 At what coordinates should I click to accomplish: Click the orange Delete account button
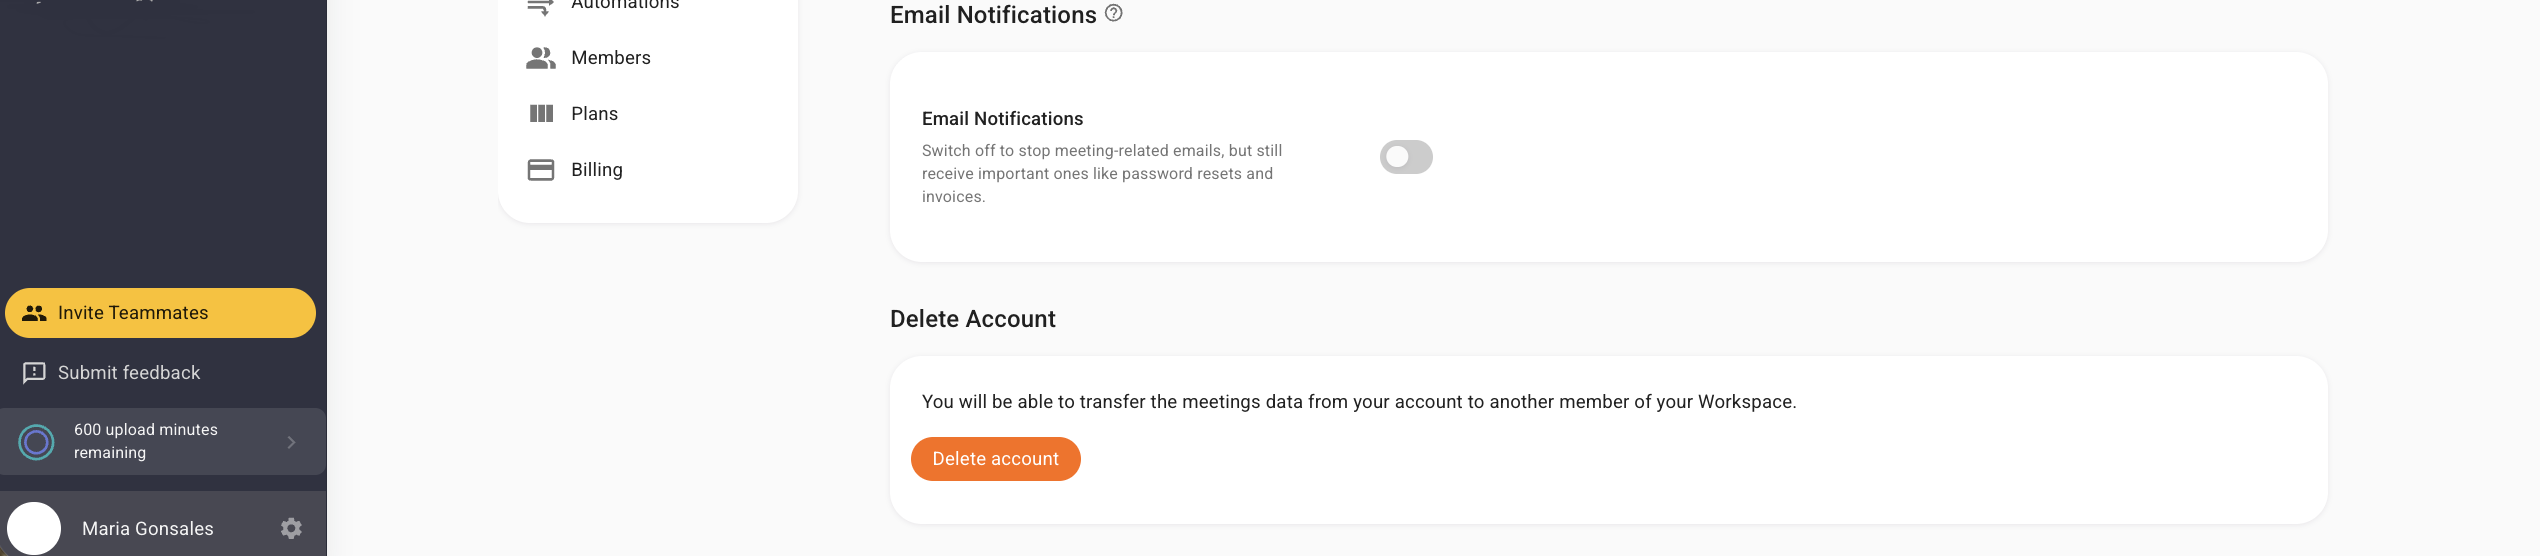[x=996, y=459]
